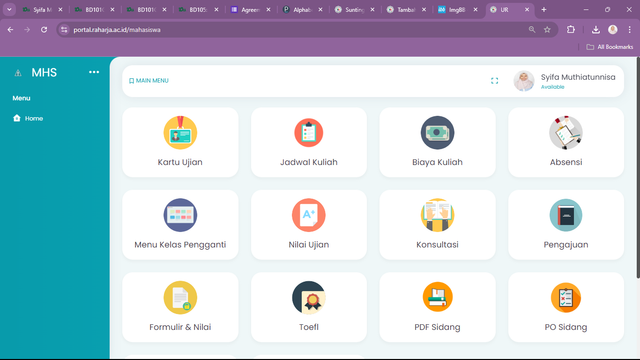Close the UR tab

tap(527, 9)
